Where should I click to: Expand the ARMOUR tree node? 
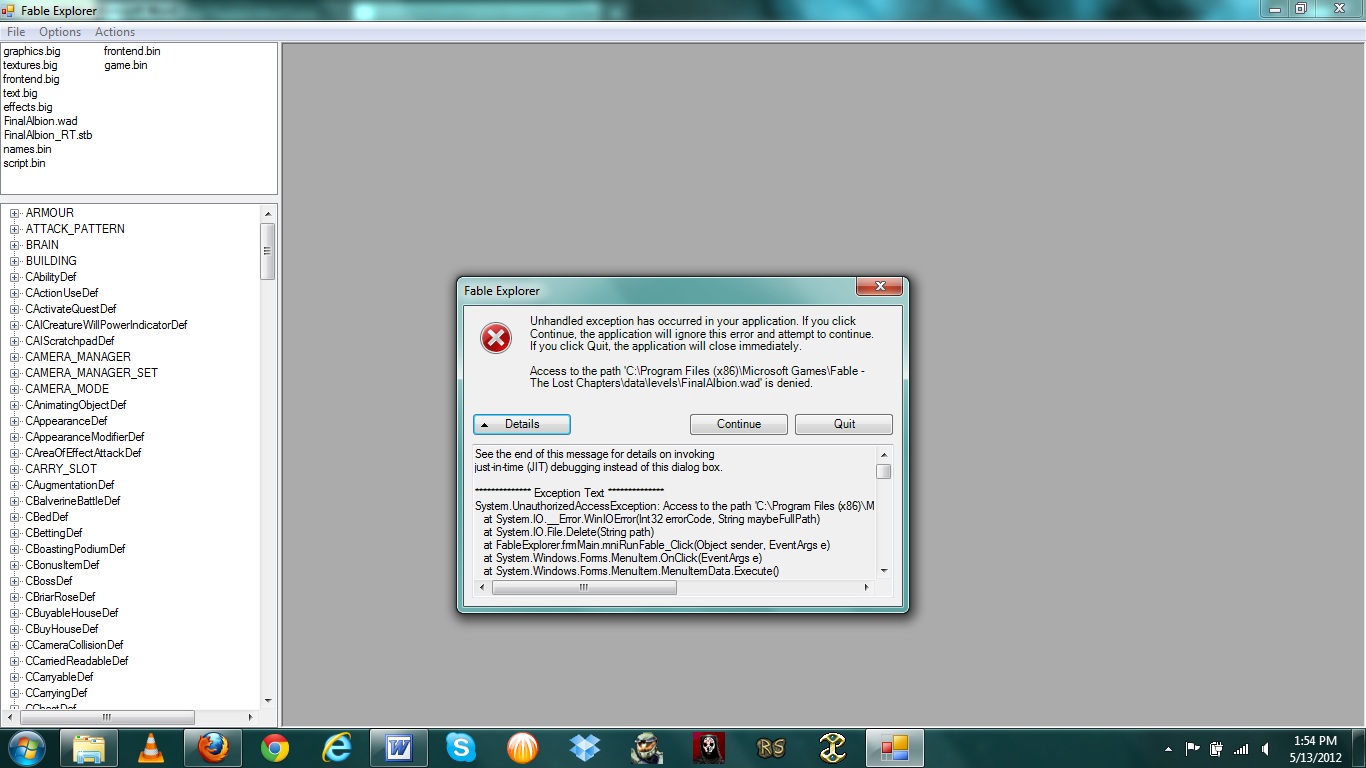pyautogui.click(x=15, y=213)
